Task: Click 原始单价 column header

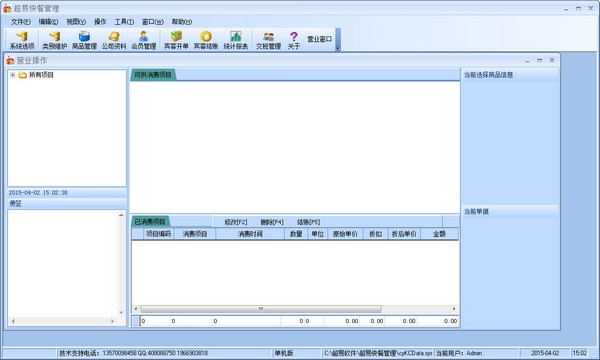Action: point(345,234)
